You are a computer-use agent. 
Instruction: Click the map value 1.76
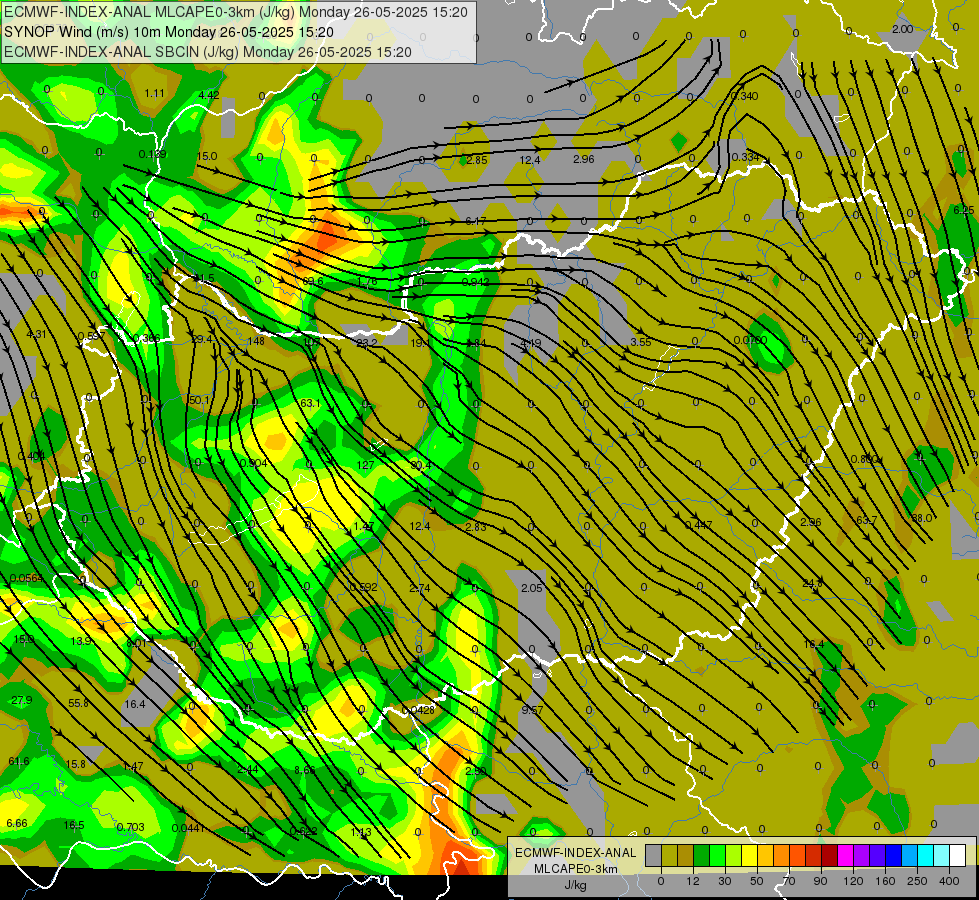(x=367, y=282)
